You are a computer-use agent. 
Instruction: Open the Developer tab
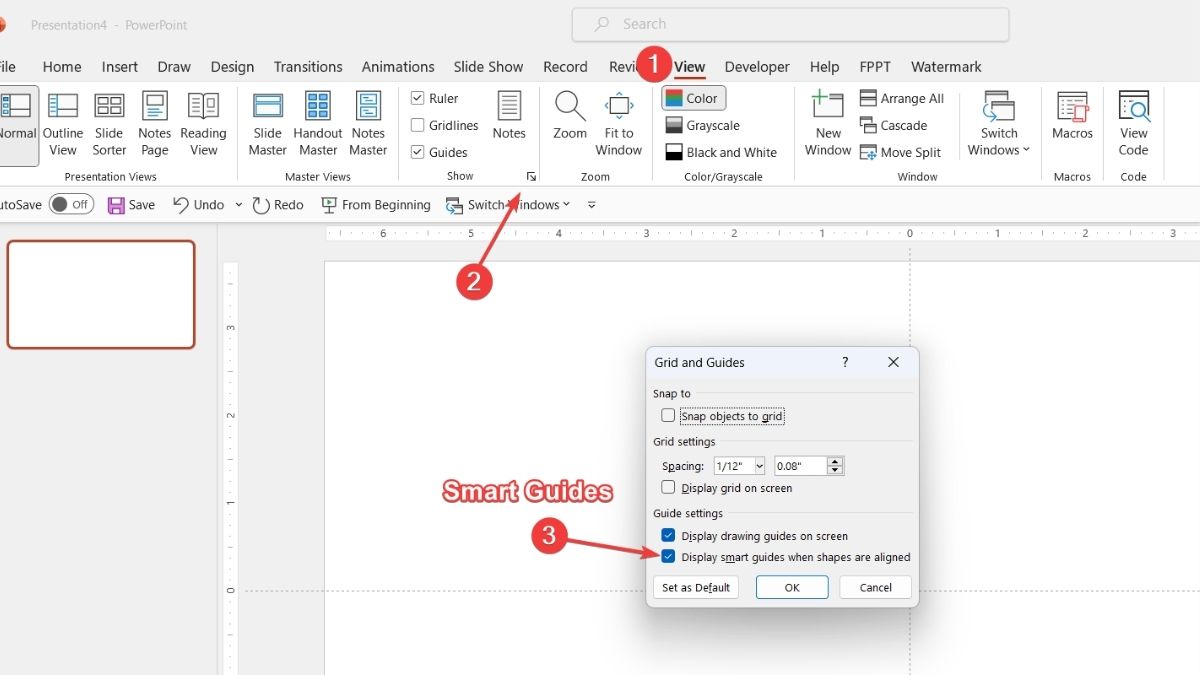click(757, 67)
